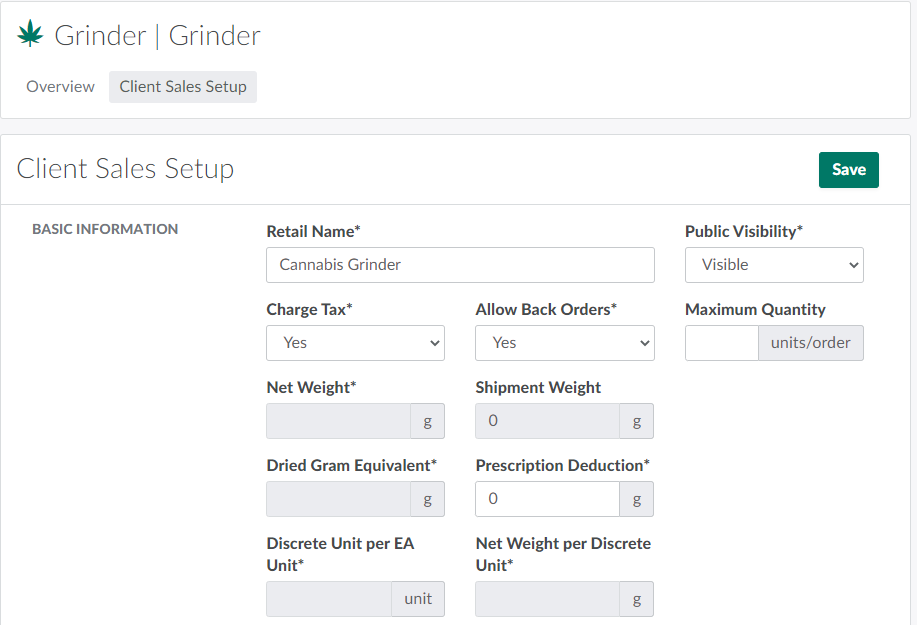Open the Allow Back Orders dropdown
The width and height of the screenshot is (917, 625).
(x=564, y=343)
